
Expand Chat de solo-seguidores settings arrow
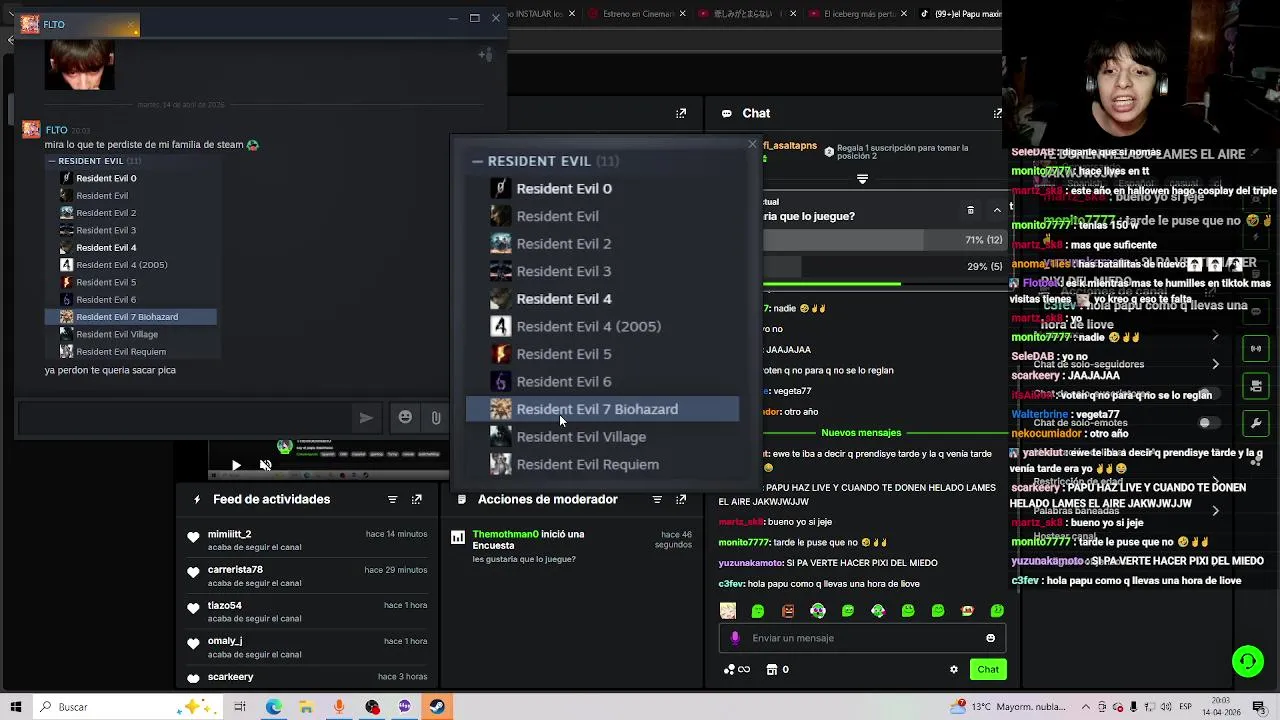coord(1215,364)
